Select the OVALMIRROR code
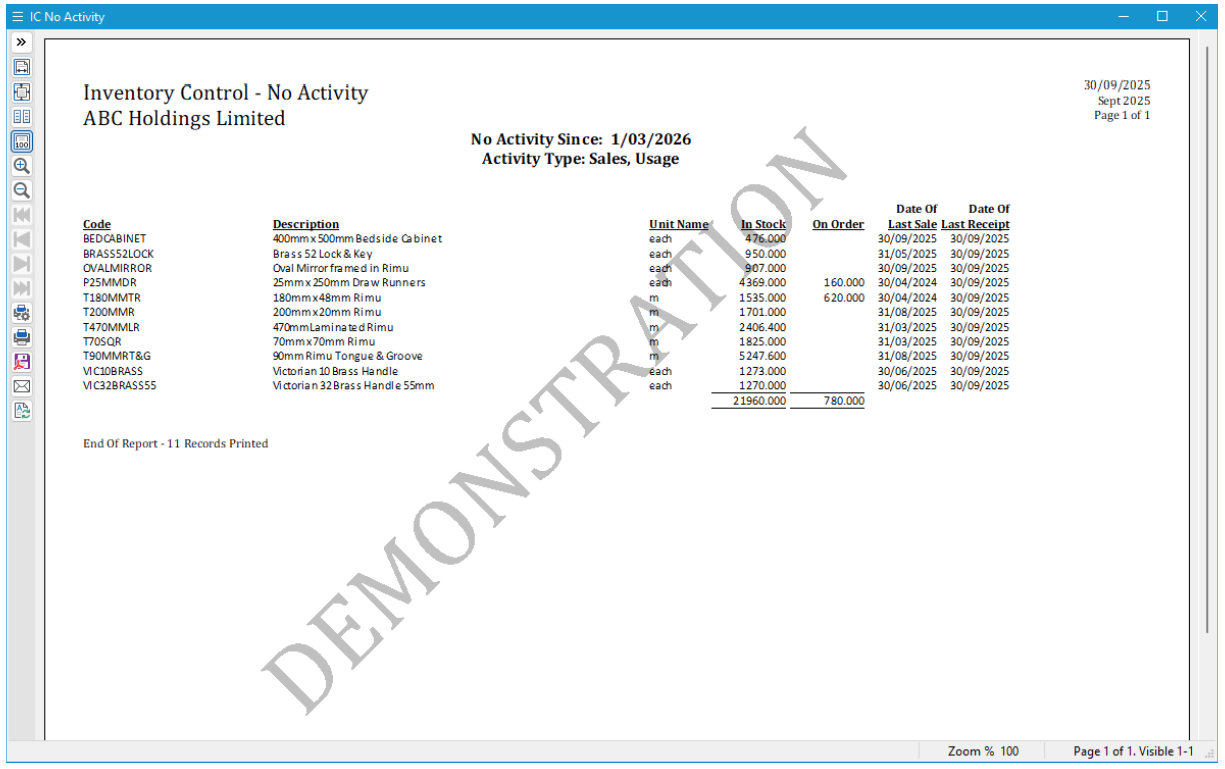1225x769 pixels. click(118, 268)
